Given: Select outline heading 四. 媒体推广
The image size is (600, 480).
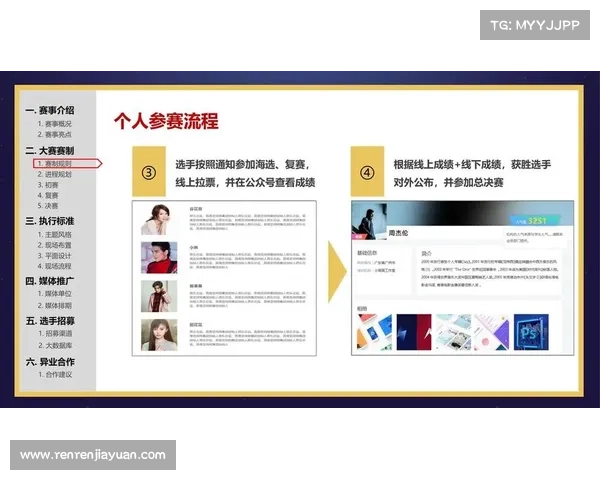Looking at the screenshot, I should pyautogui.click(x=50, y=281).
